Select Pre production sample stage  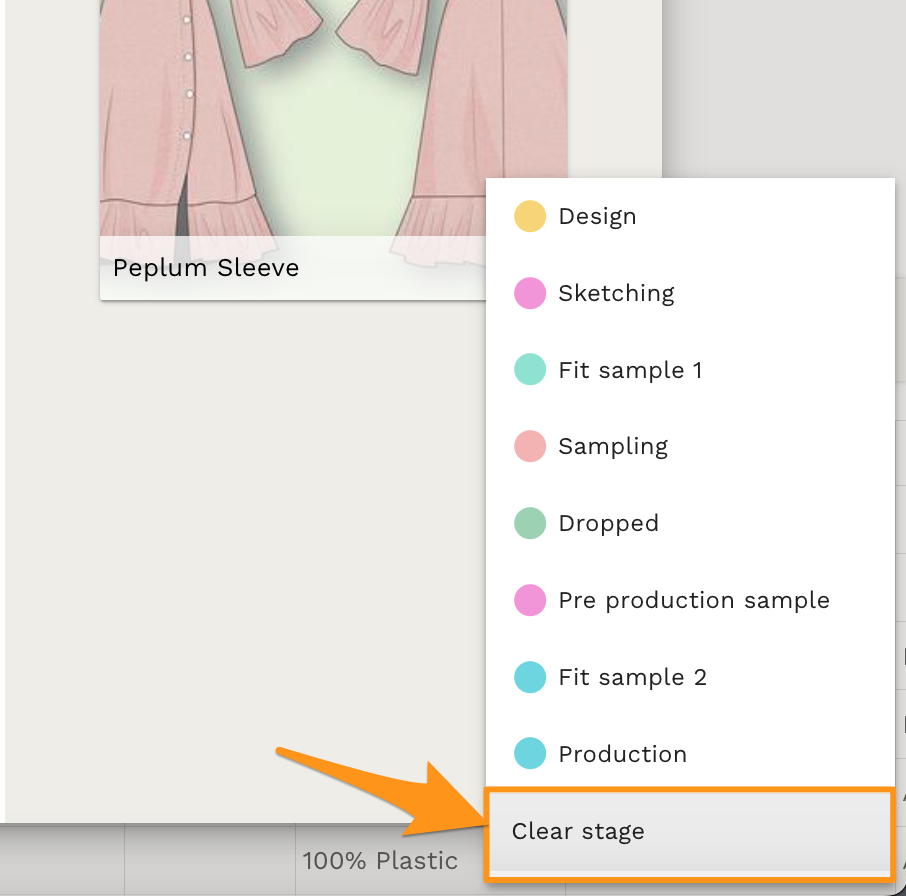click(694, 601)
